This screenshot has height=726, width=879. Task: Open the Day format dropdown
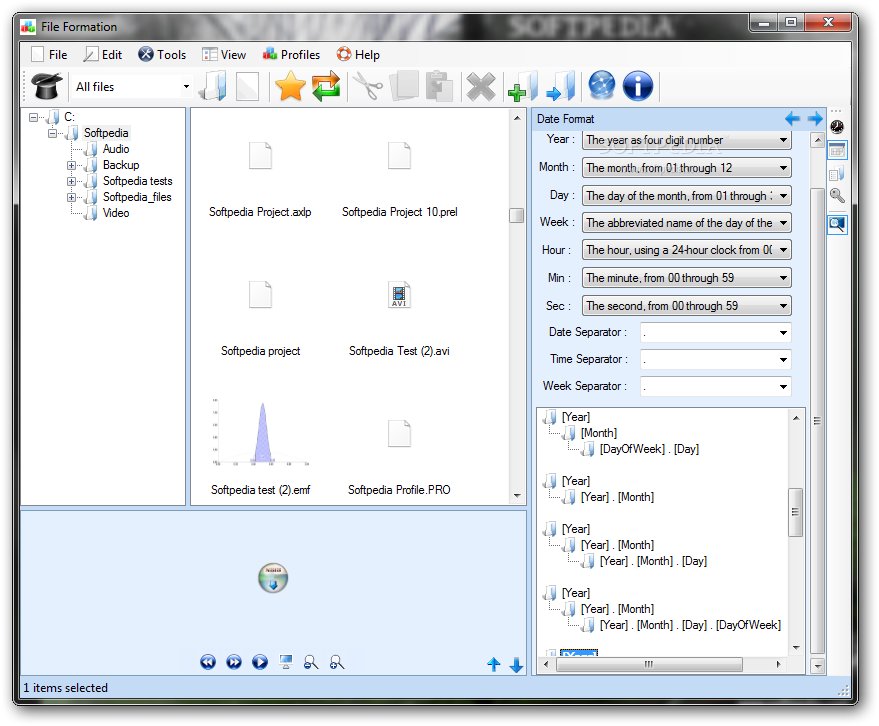coord(783,196)
